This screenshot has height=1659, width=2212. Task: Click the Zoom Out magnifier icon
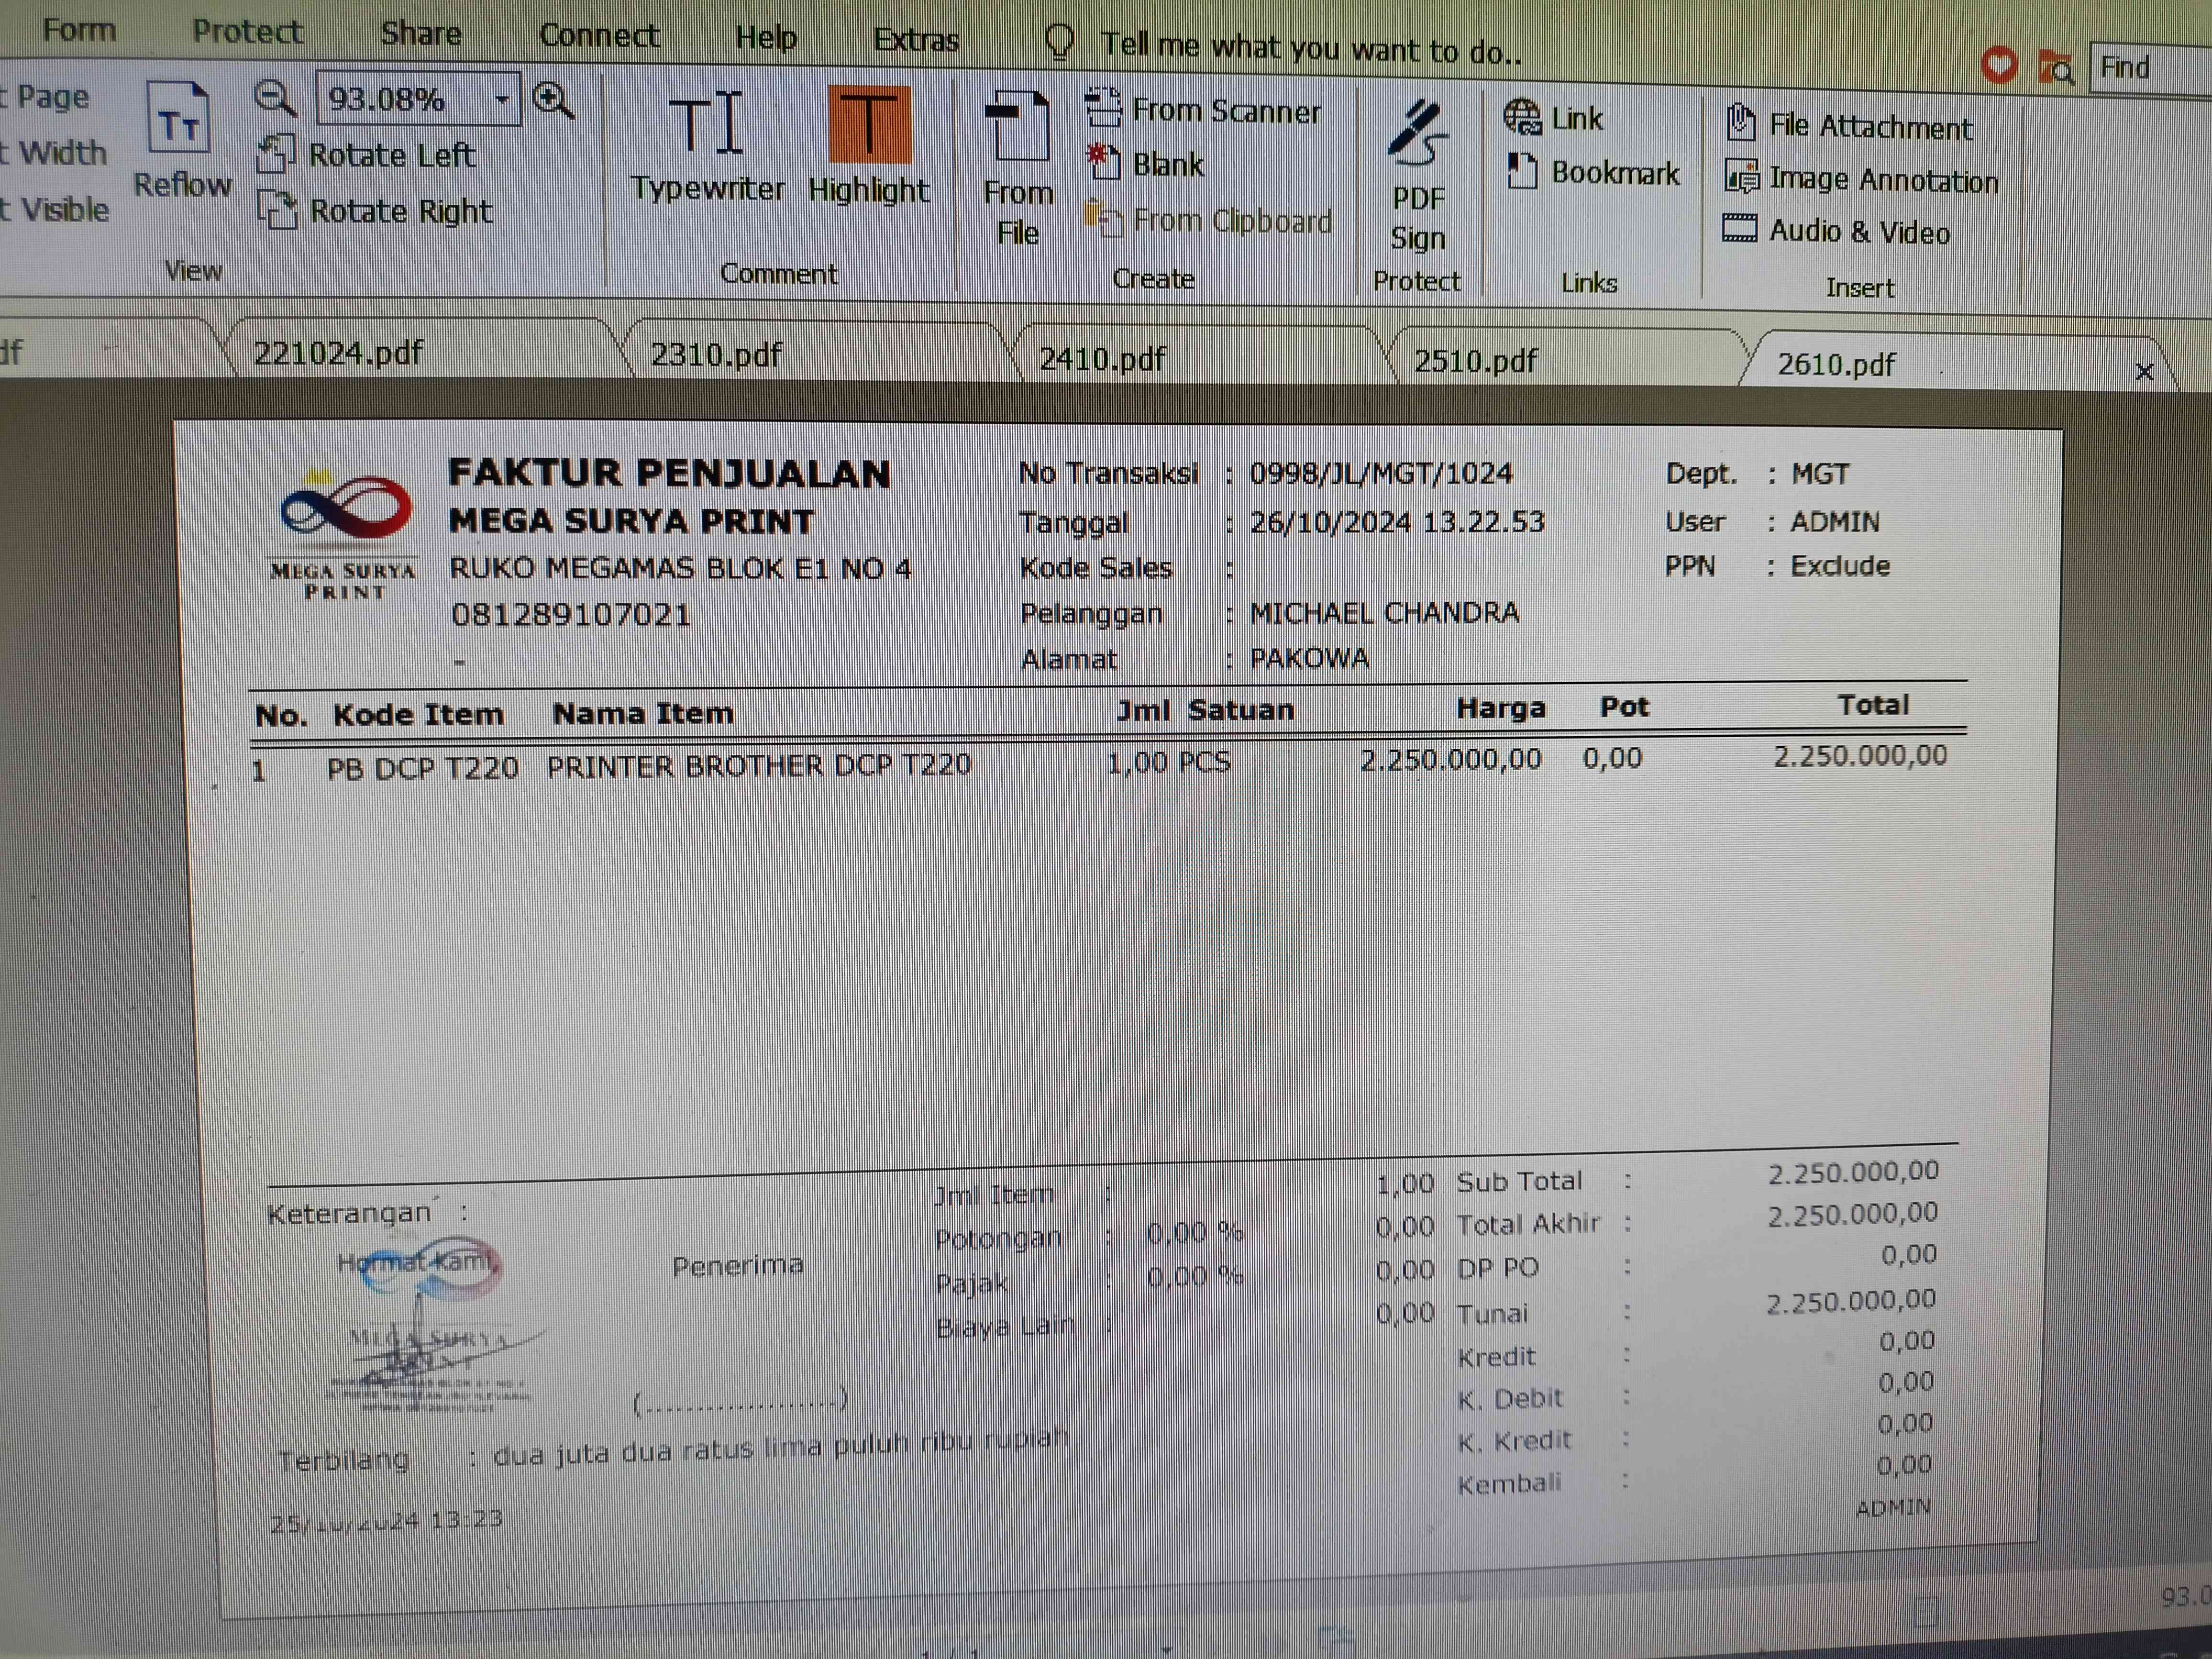(273, 98)
